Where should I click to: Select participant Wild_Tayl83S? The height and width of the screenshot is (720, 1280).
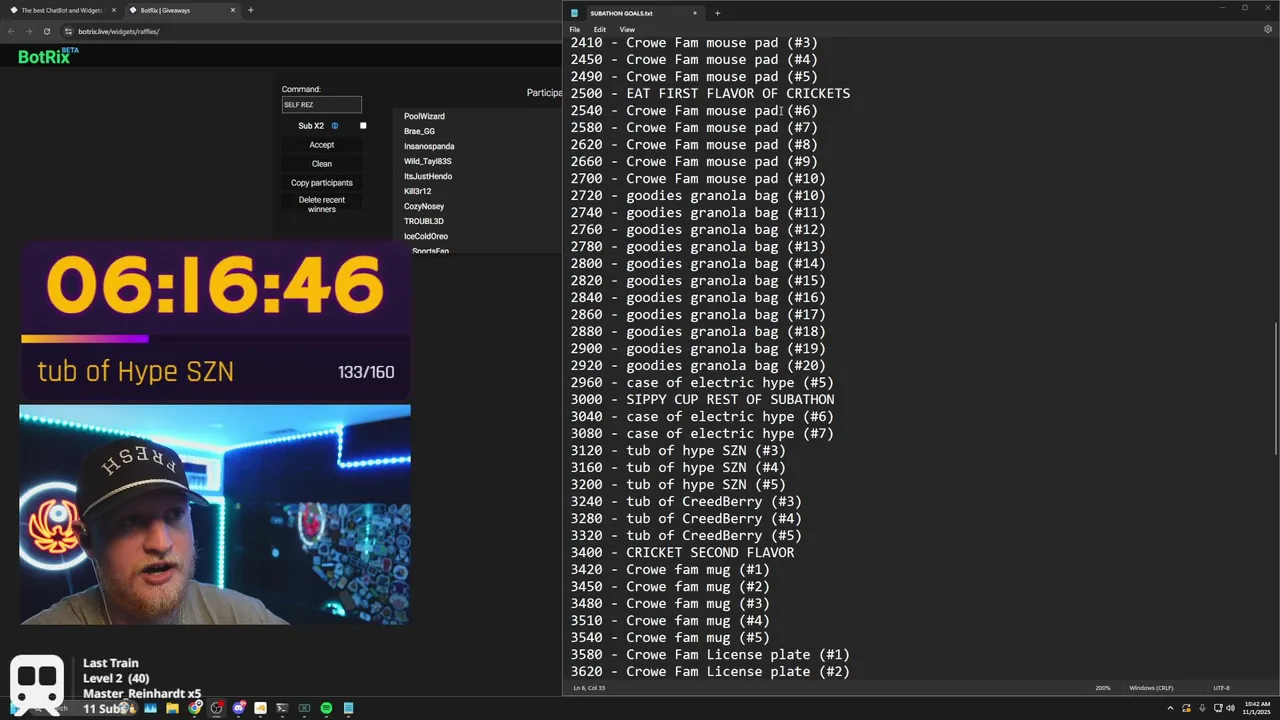click(428, 161)
